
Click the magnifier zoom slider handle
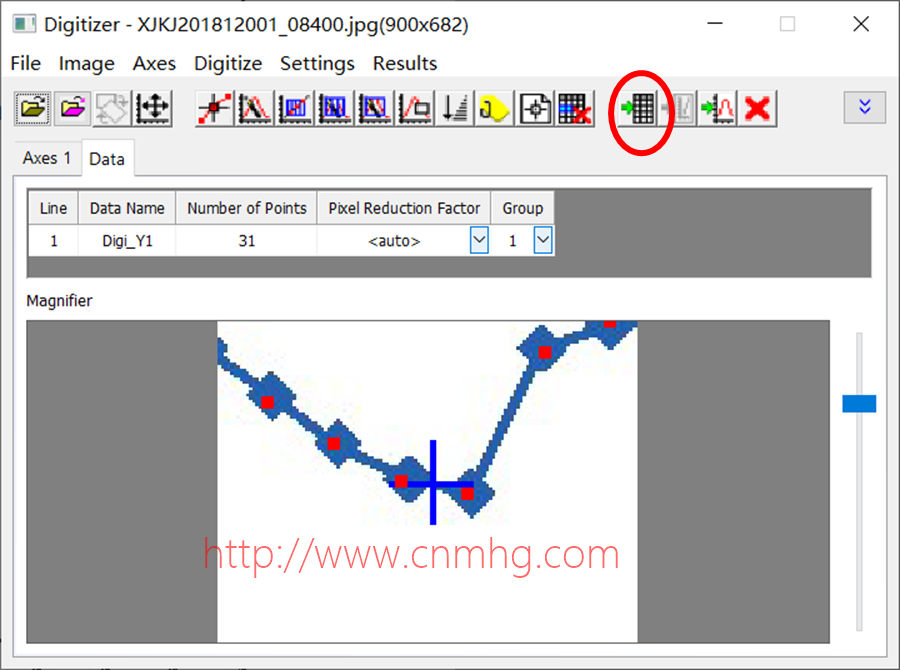click(x=859, y=403)
